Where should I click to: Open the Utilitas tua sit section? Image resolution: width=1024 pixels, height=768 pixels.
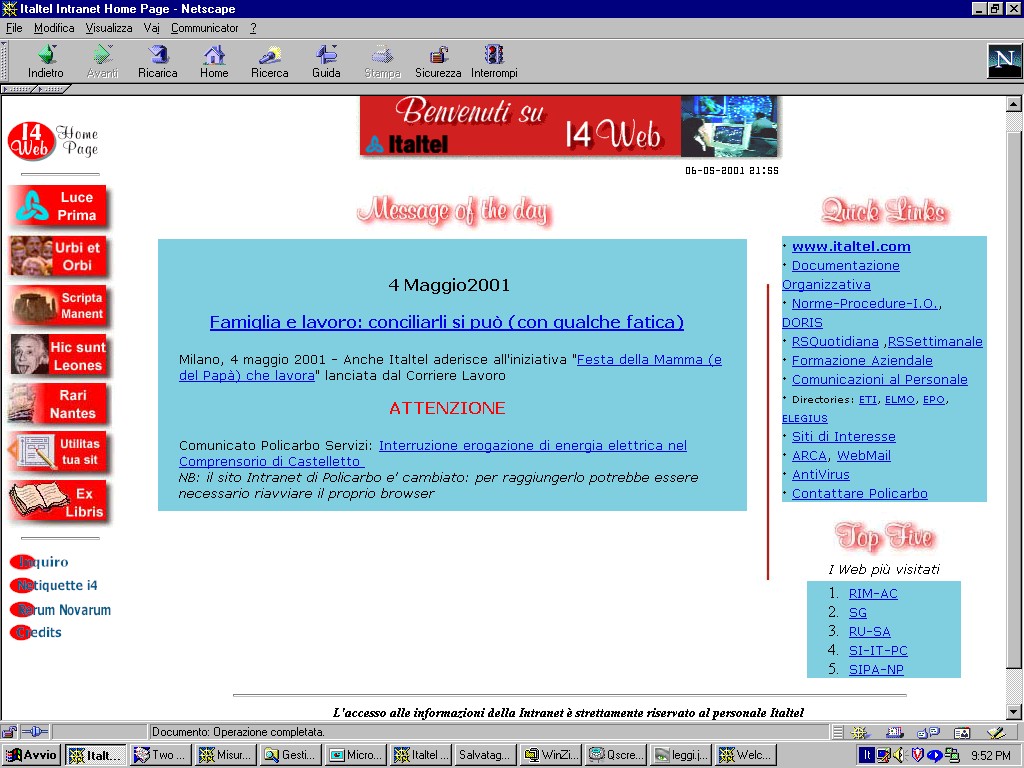pyautogui.click(x=57, y=452)
